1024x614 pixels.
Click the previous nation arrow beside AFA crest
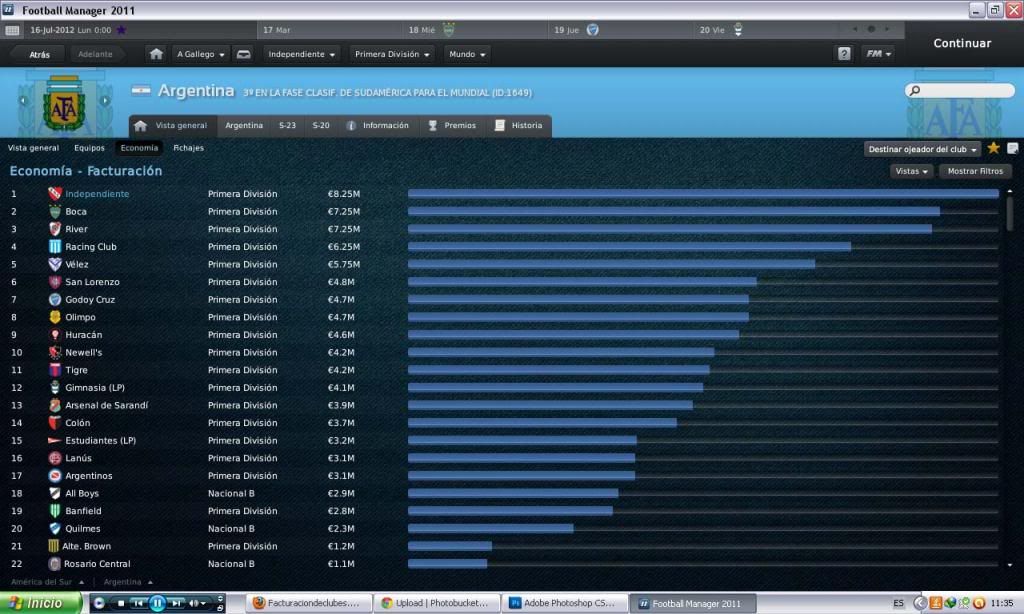click(x=24, y=101)
